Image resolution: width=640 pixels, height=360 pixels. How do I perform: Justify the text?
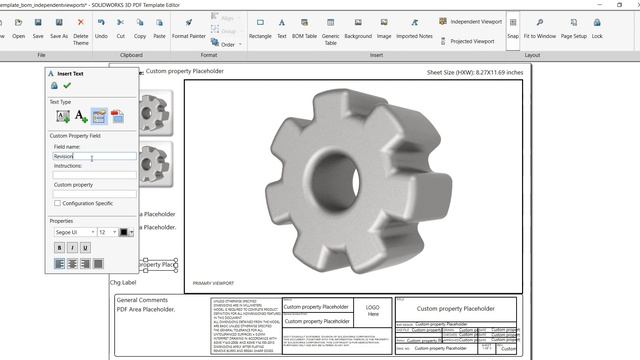tap(98, 264)
